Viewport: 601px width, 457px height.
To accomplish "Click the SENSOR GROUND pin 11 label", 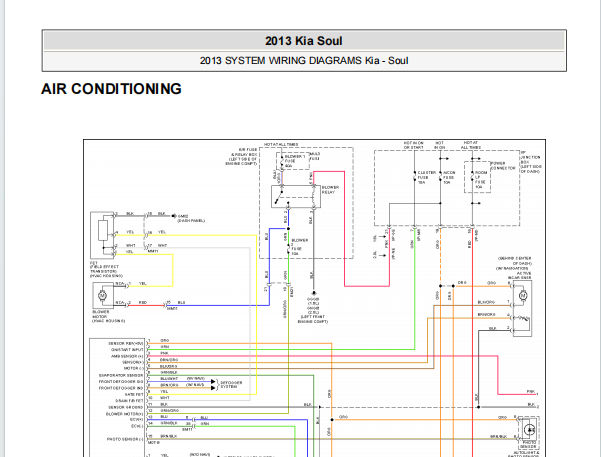I will point(126,407).
